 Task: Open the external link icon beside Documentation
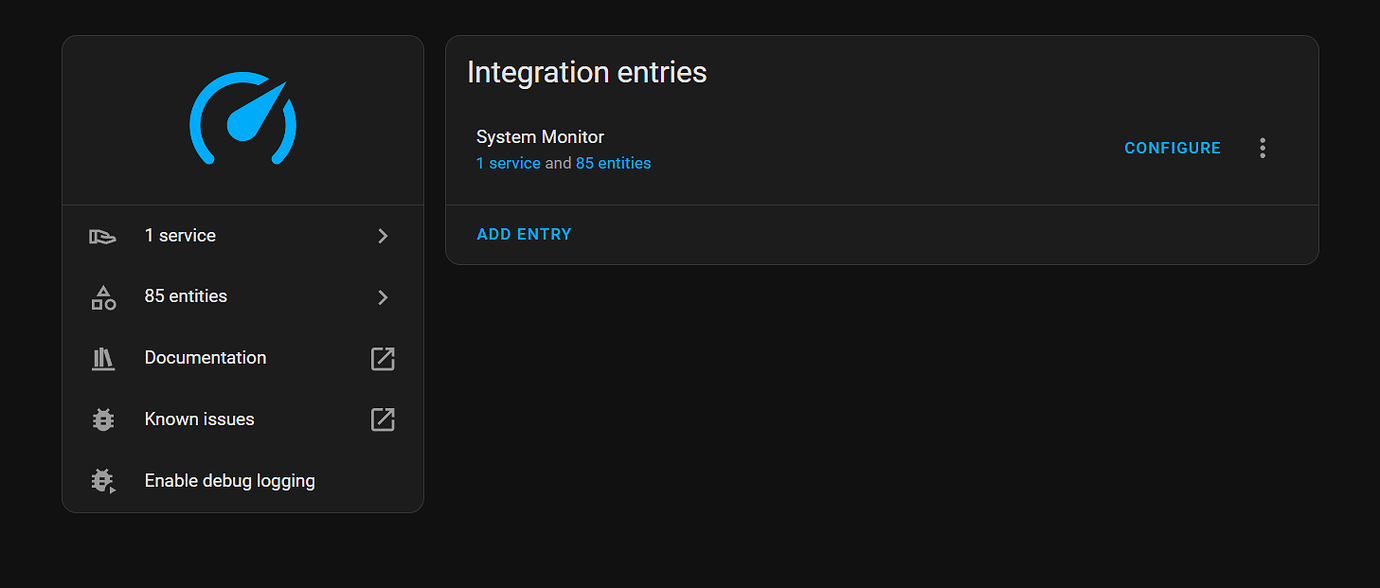[382, 358]
